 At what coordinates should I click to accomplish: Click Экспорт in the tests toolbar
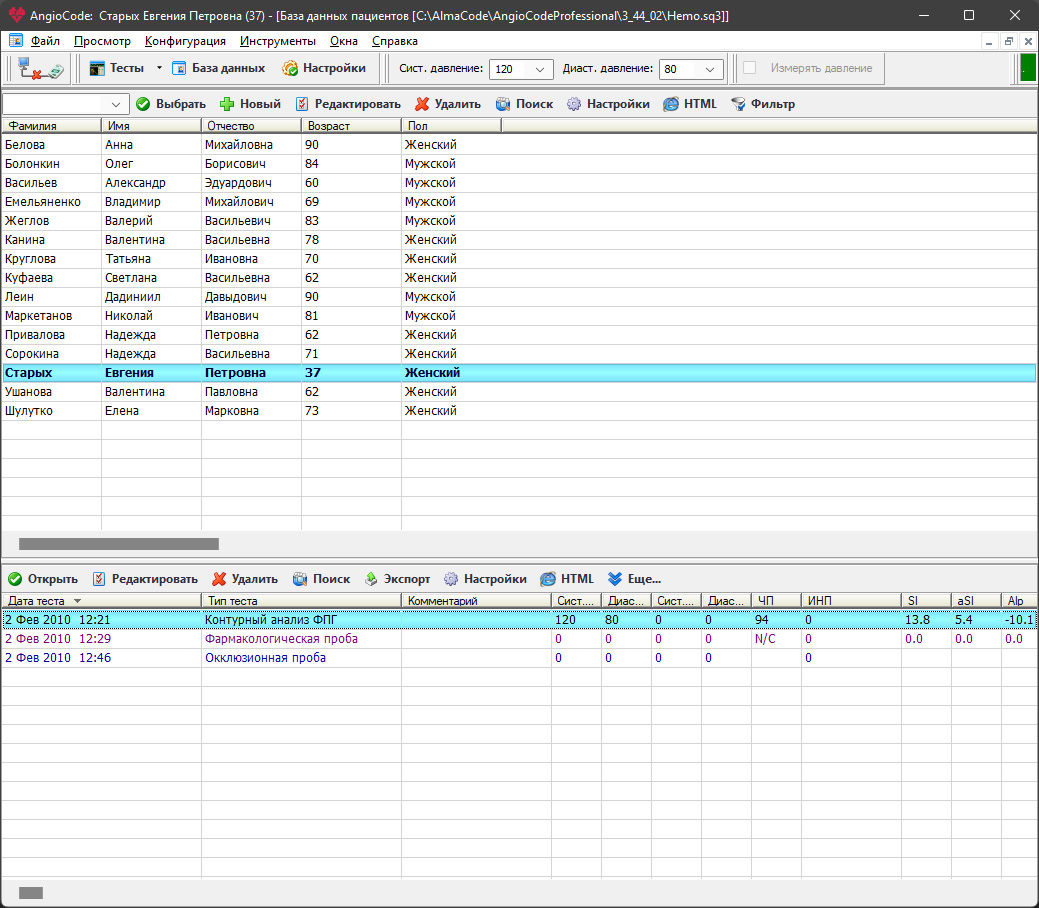(x=397, y=579)
